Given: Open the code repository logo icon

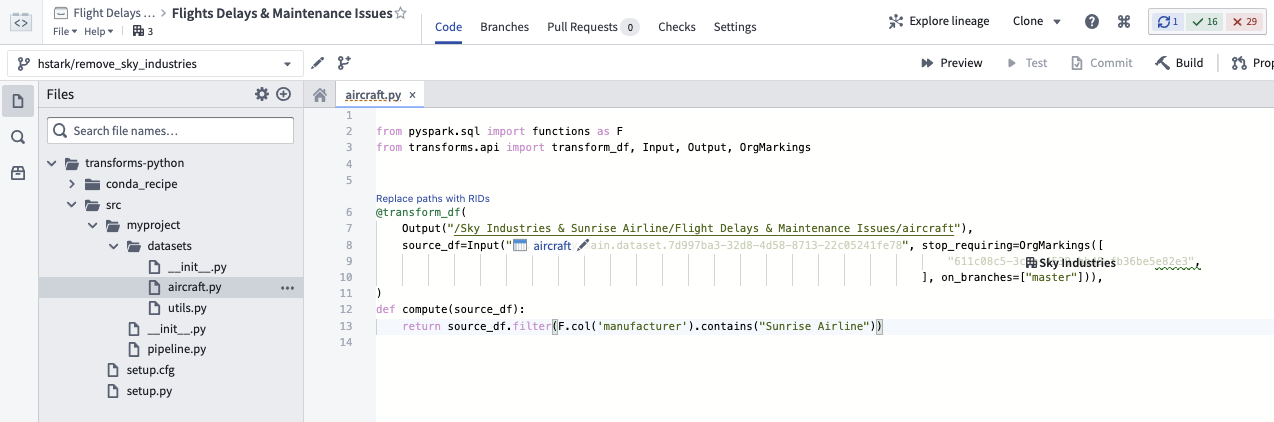Looking at the screenshot, I should pos(20,21).
